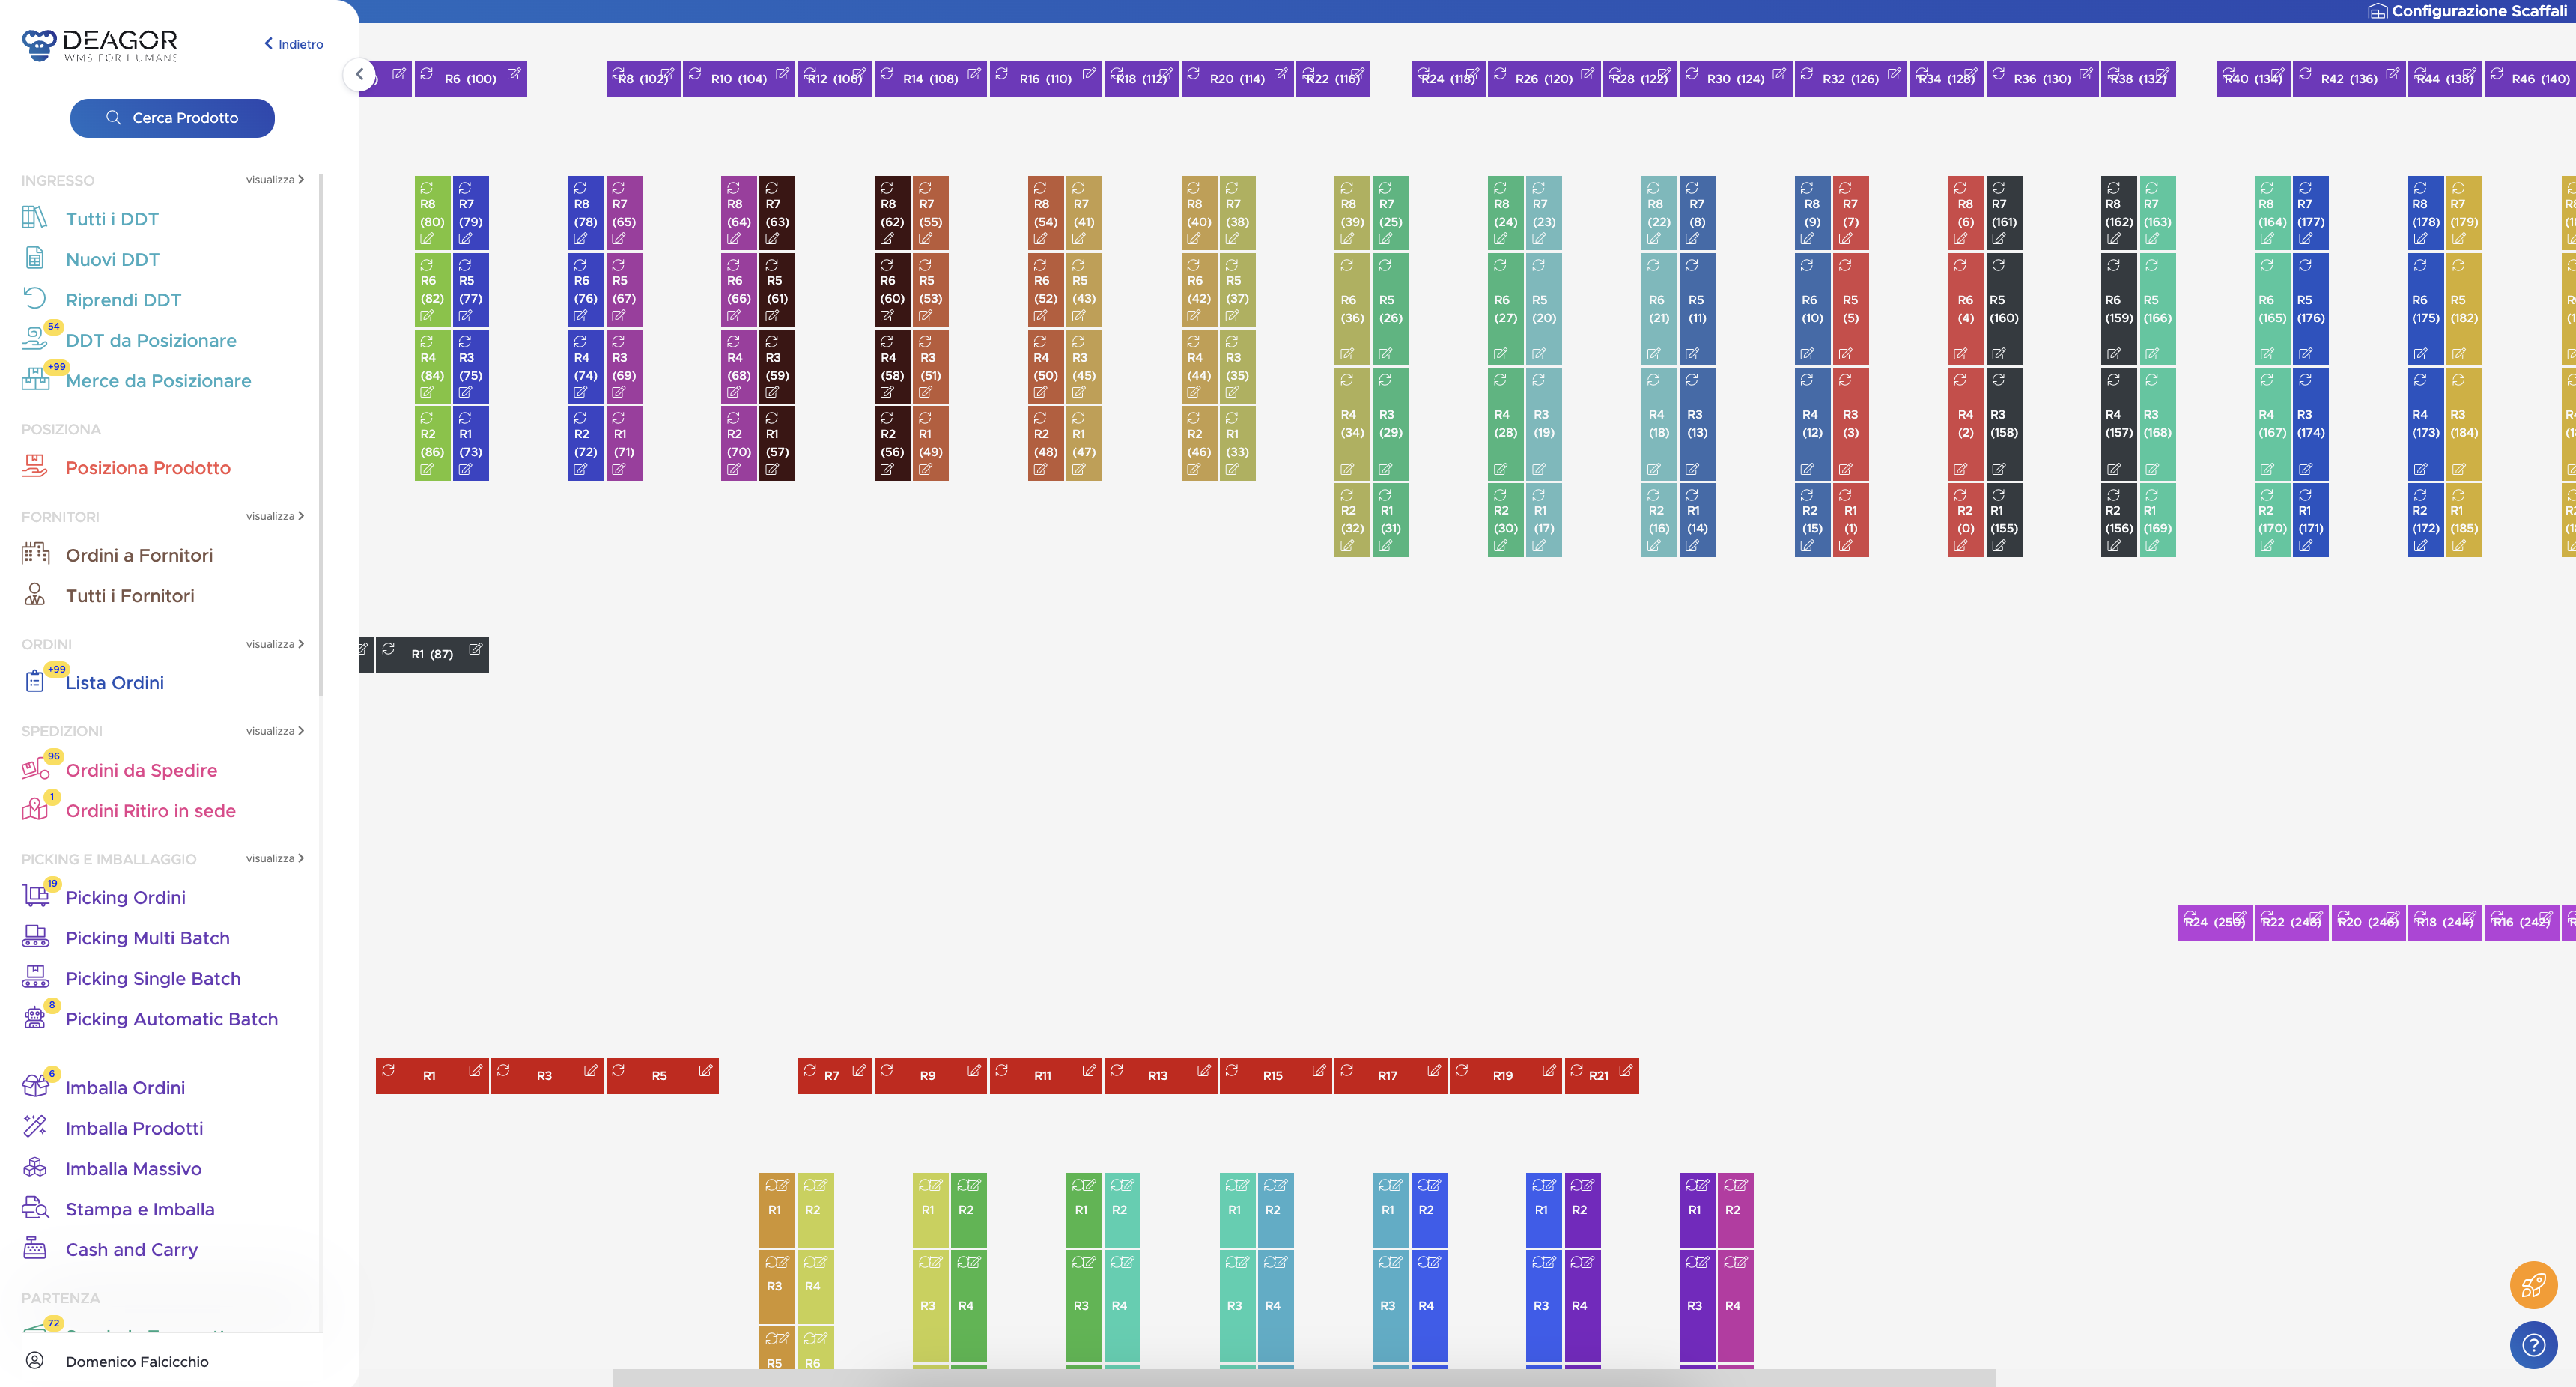Rotate the red R9 shelf
This screenshot has width=2576, height=1387.
click(886, 1070)
